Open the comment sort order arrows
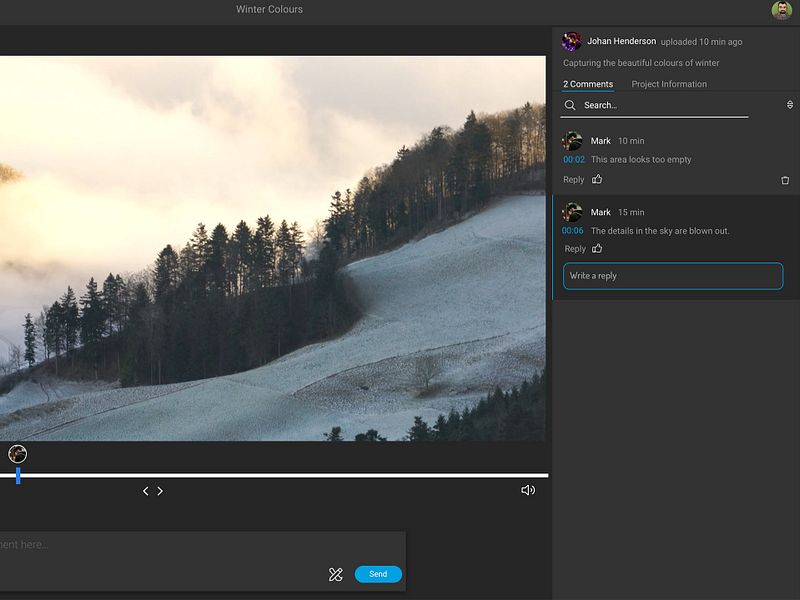This screenshot has width=800, height=600. click(x=789, y=105)
